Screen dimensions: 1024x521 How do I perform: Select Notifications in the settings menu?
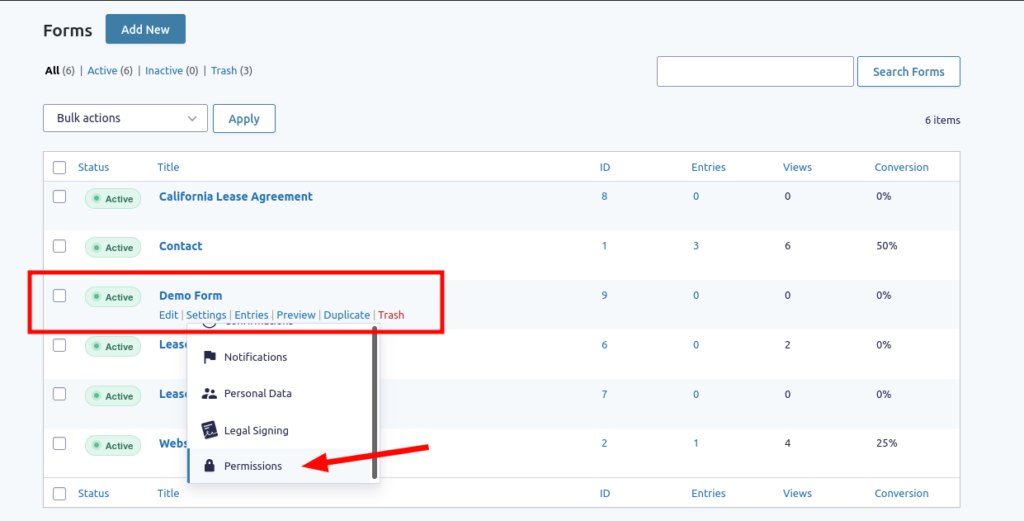(282, 357)
